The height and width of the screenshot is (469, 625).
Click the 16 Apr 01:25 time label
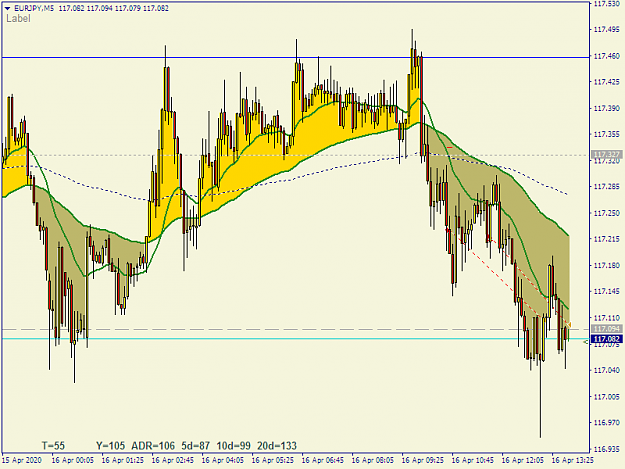[x=123, y=460]
